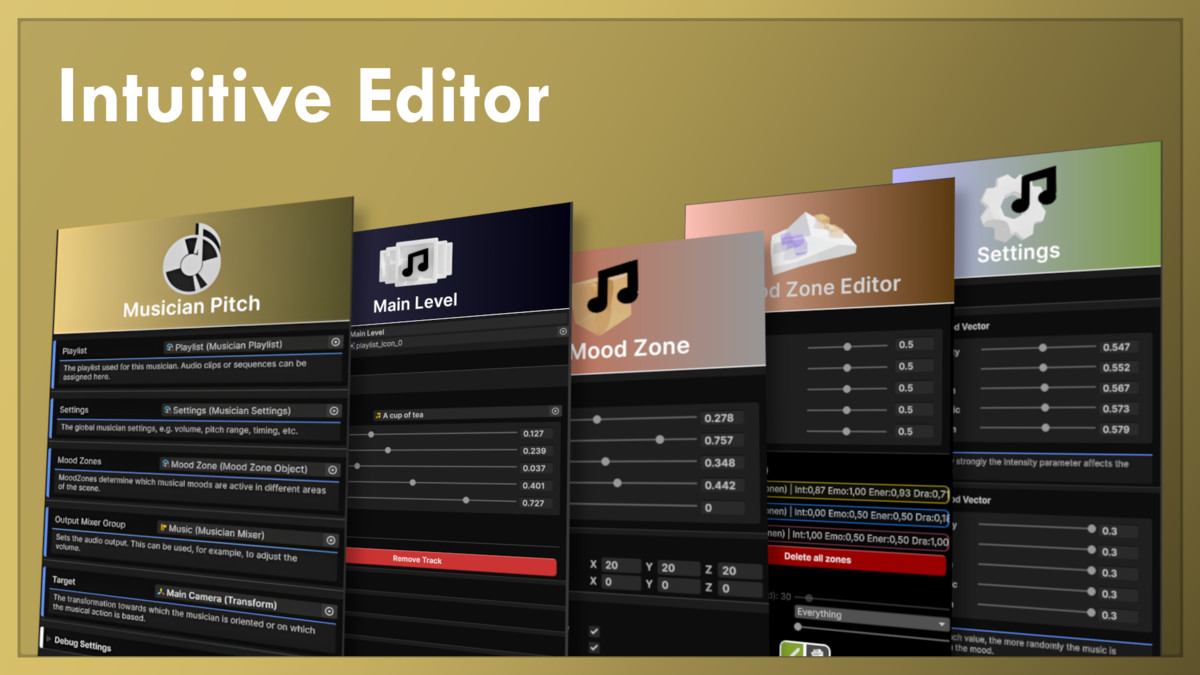This screenshot has height=675, width=1200.
Task: Click the 0.401 value field in Main Level
Action: click(x=536, y=486)
